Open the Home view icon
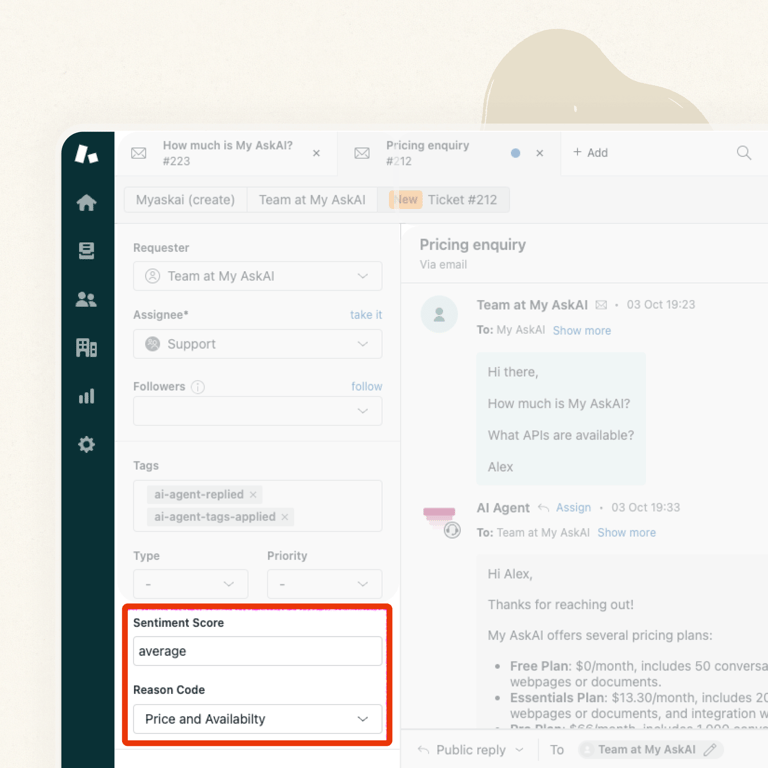This screenshot has height=768, width=768. pyautogui.click(x=86, y=202)
